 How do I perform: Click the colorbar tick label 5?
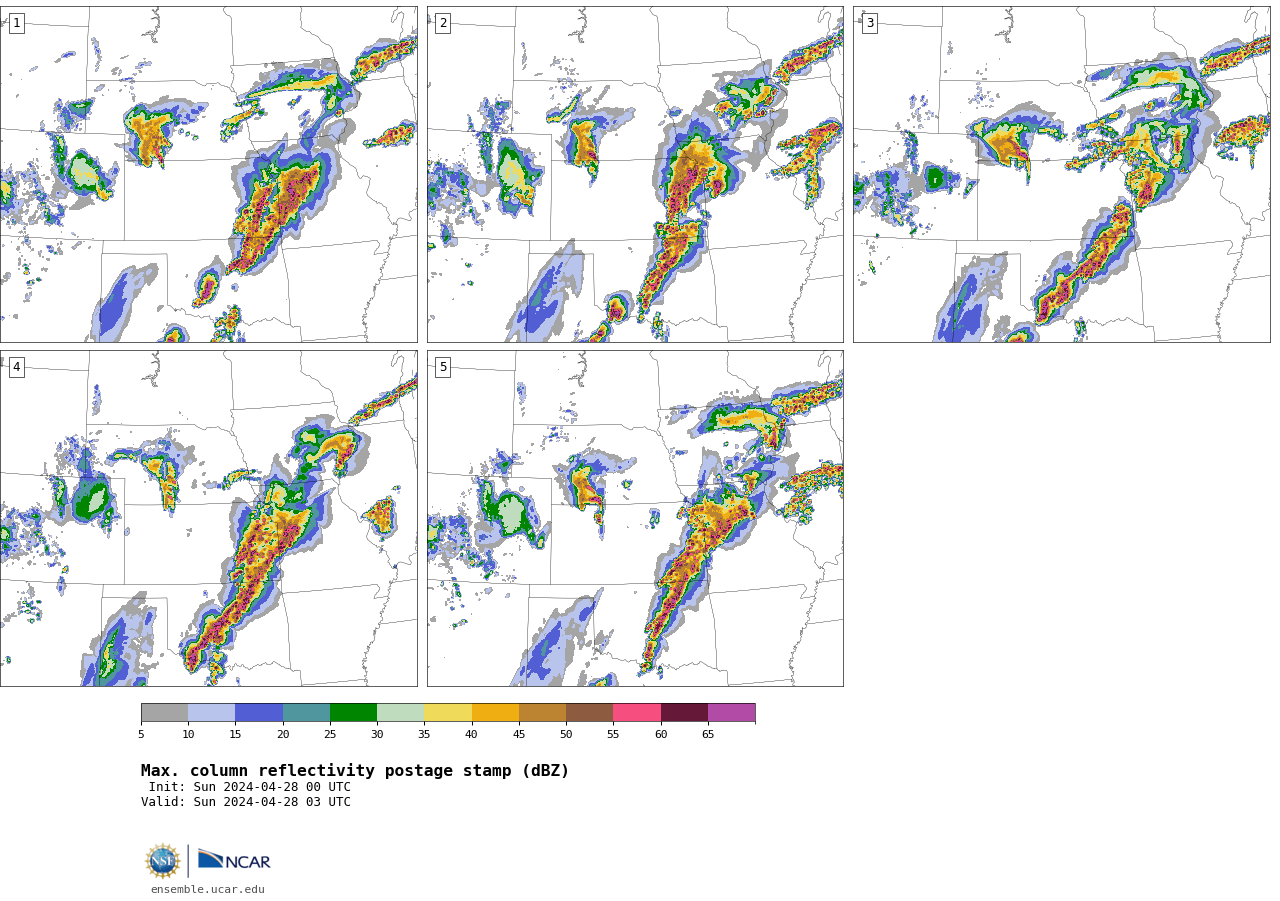pyautogui.click(x=141, y=735)
